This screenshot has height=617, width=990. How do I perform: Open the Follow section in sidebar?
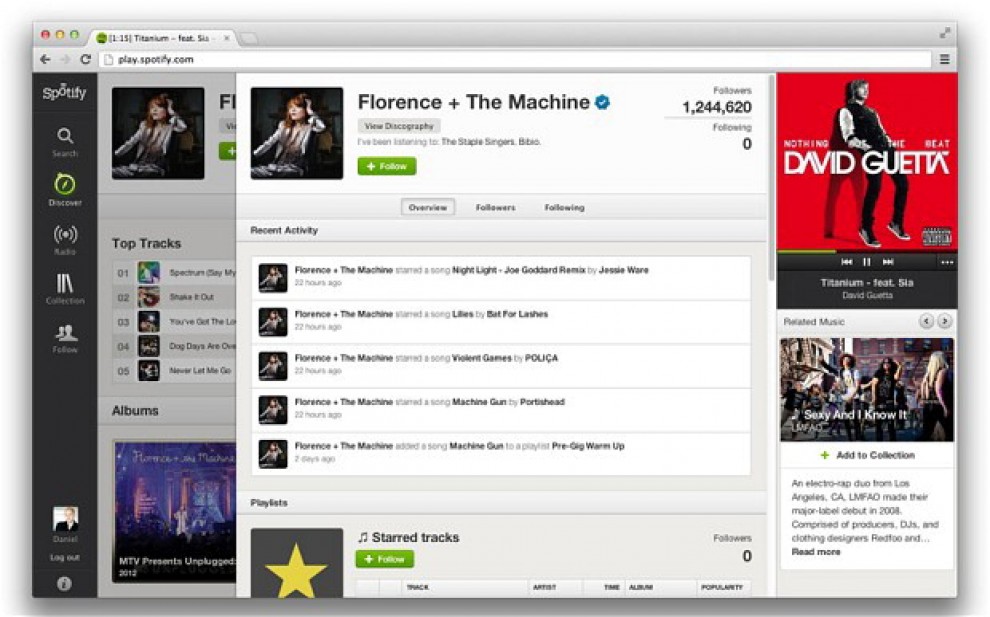click(65, 338)
